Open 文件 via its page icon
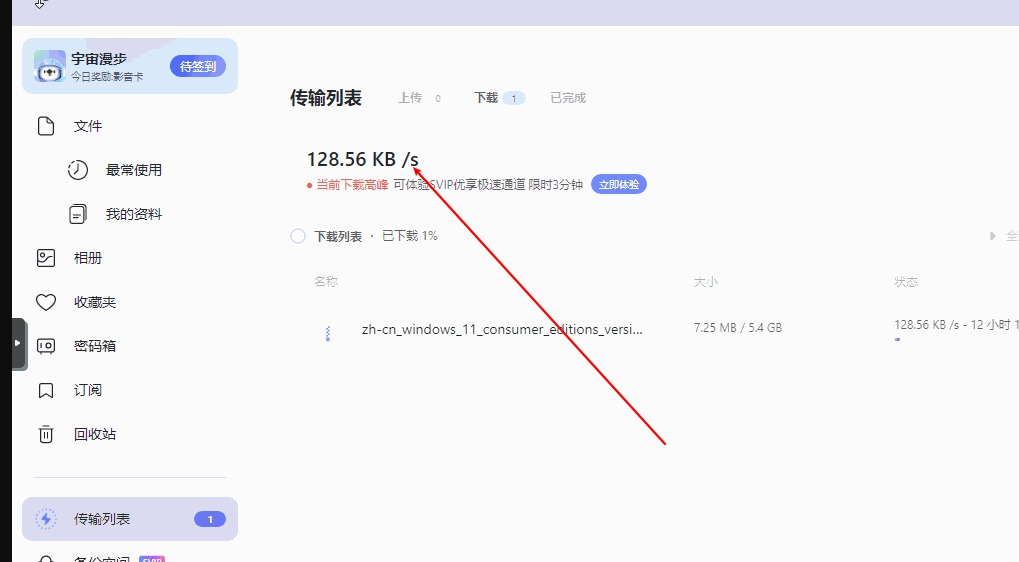Screen dimensions: 1019x562 (46, 126)
